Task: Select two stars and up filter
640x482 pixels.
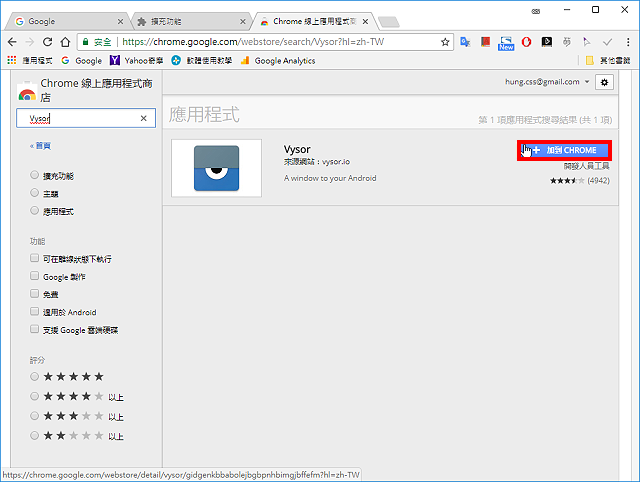Action: pyautogui.click(x=34, y=435)
